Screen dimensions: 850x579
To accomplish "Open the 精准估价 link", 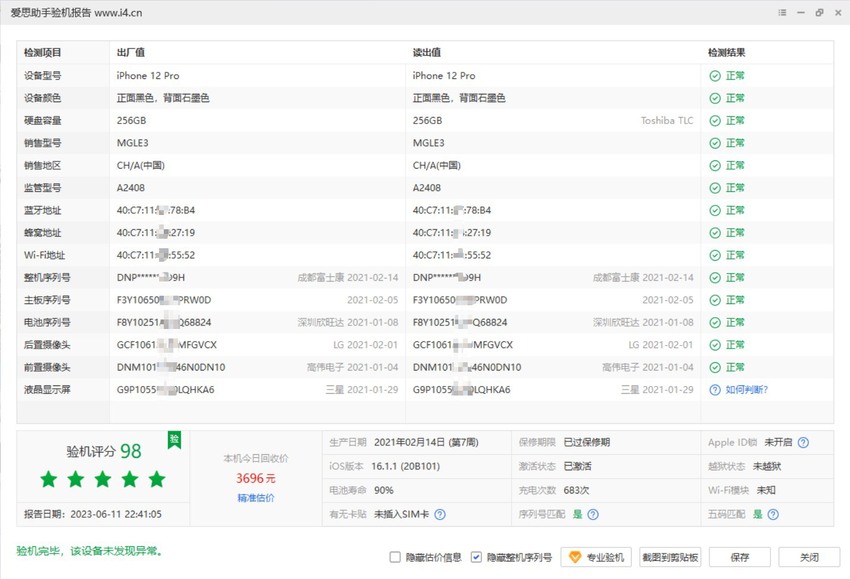I will (256, 498).
